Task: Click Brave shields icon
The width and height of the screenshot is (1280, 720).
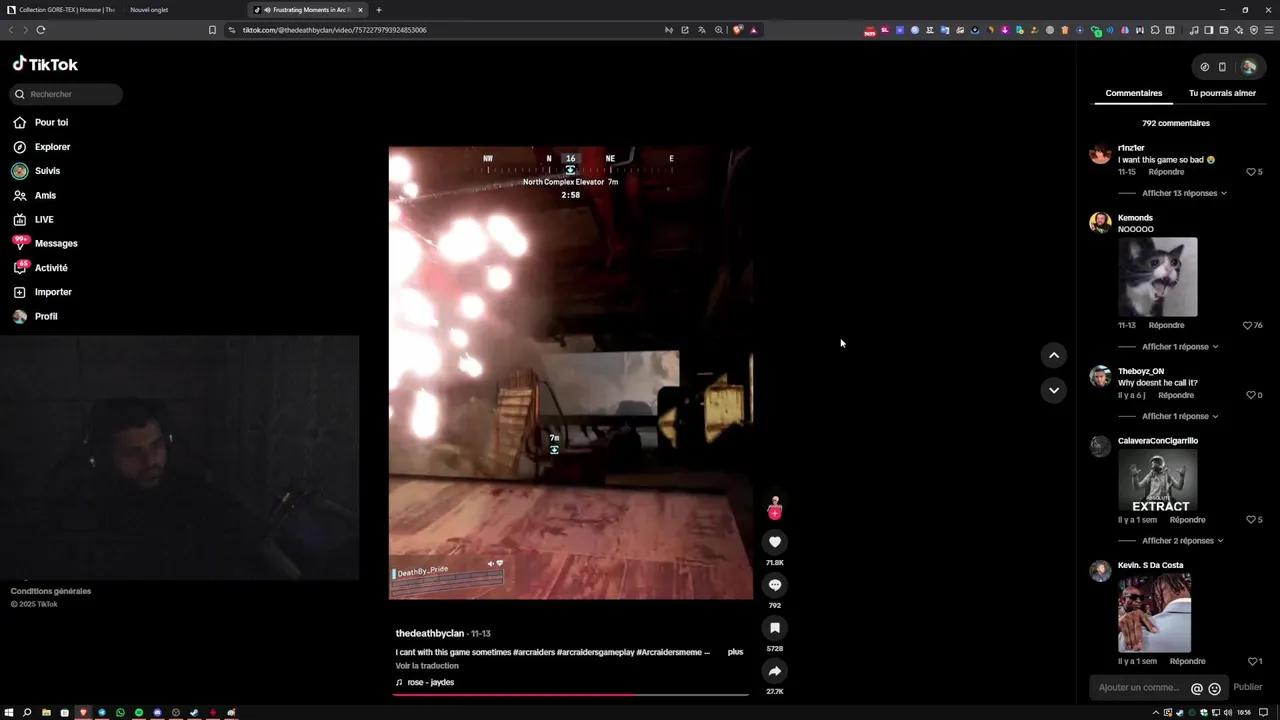Action: pyautogui.click(x=738, y=30)
